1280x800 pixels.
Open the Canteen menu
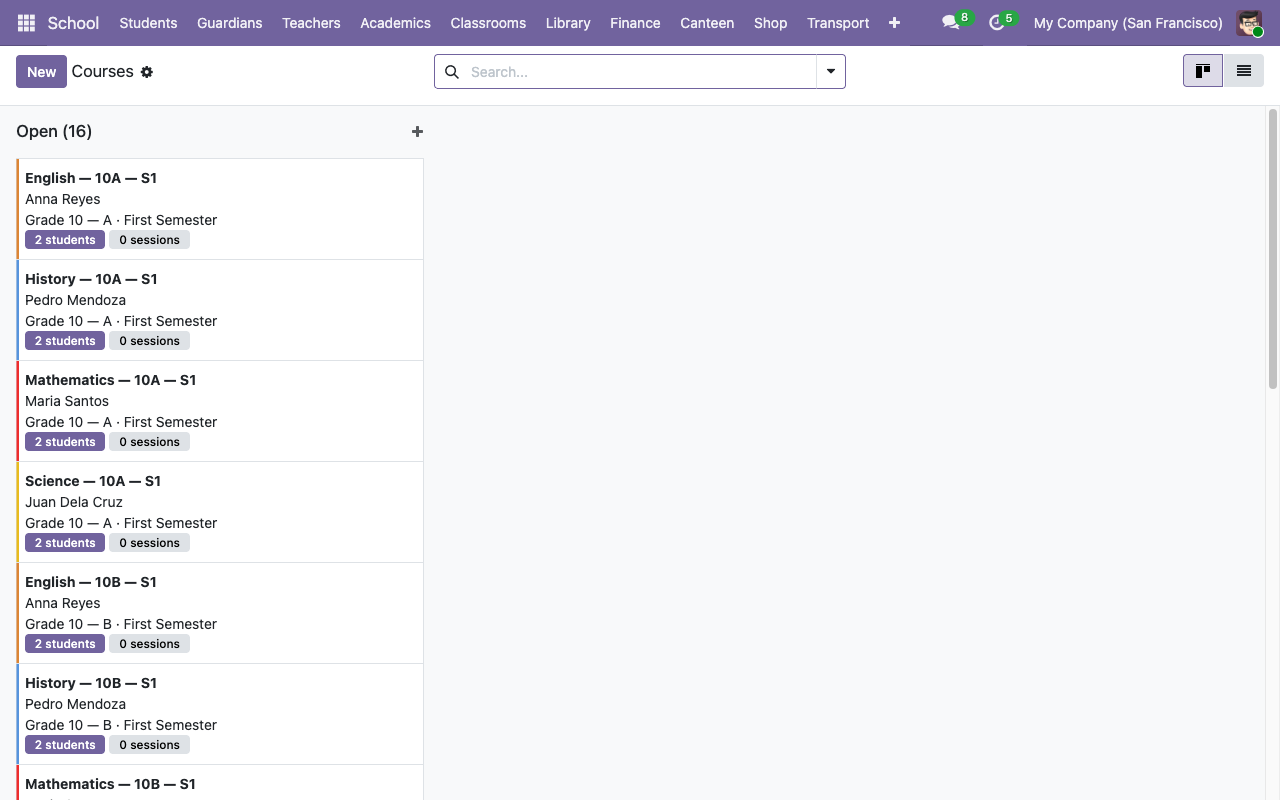click(x=707, y=23)
